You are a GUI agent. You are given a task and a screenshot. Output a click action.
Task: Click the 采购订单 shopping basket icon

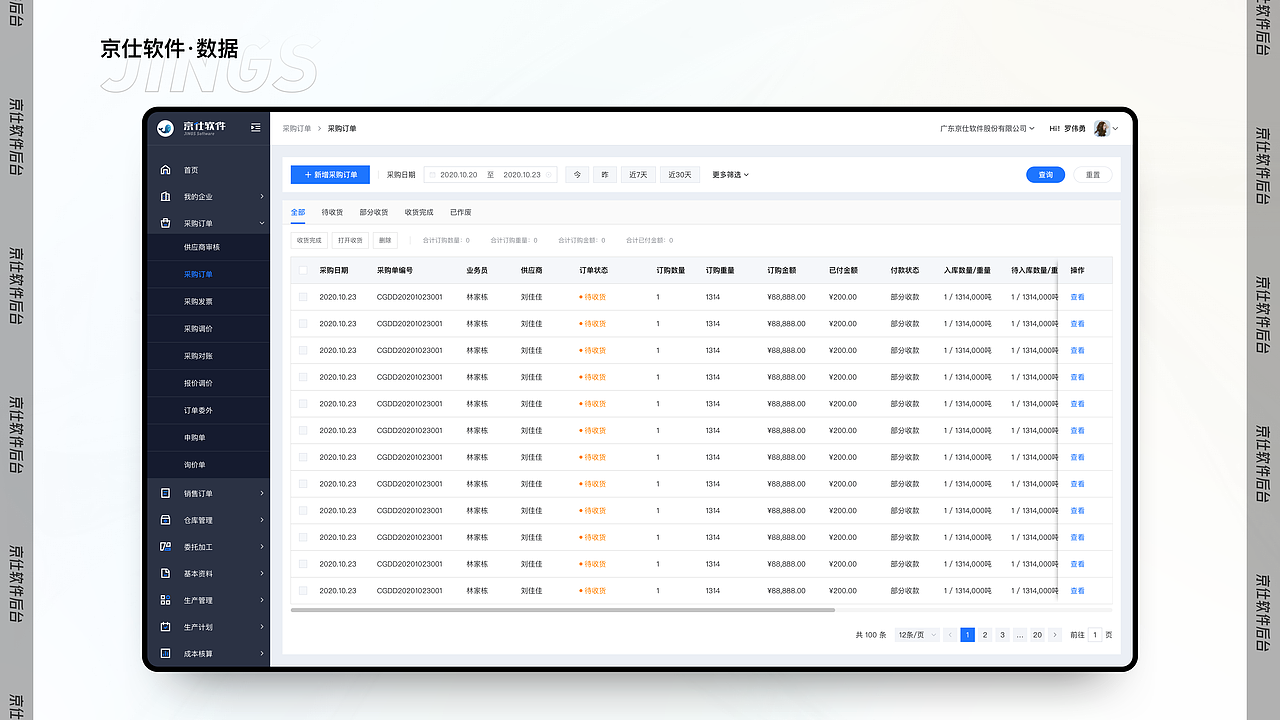click(x=166, y=223)
